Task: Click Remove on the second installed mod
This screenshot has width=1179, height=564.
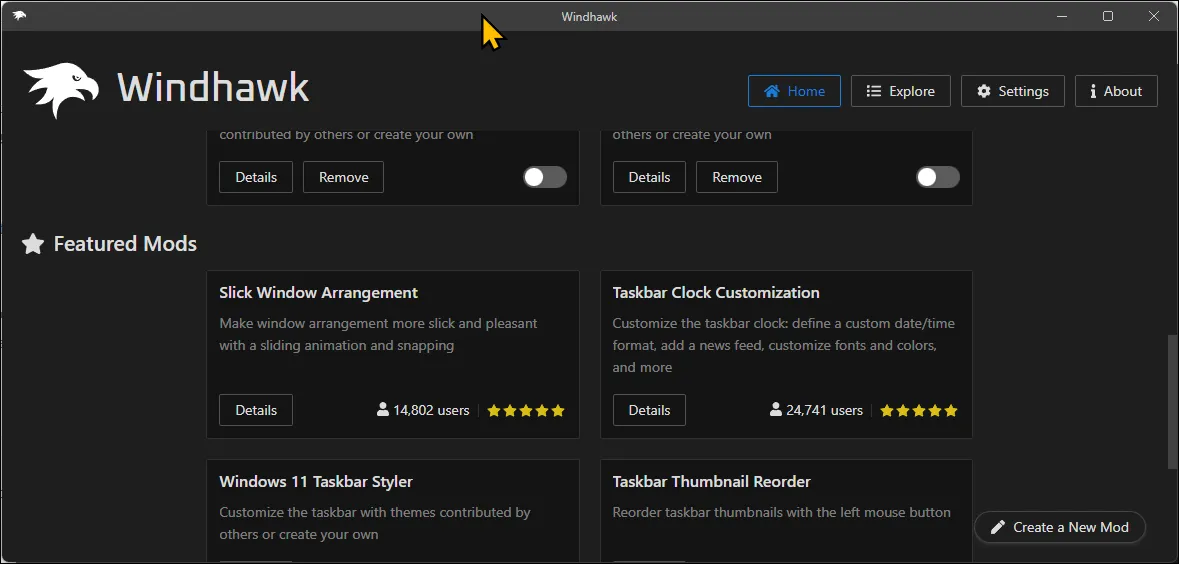Action: coord(737,177)
